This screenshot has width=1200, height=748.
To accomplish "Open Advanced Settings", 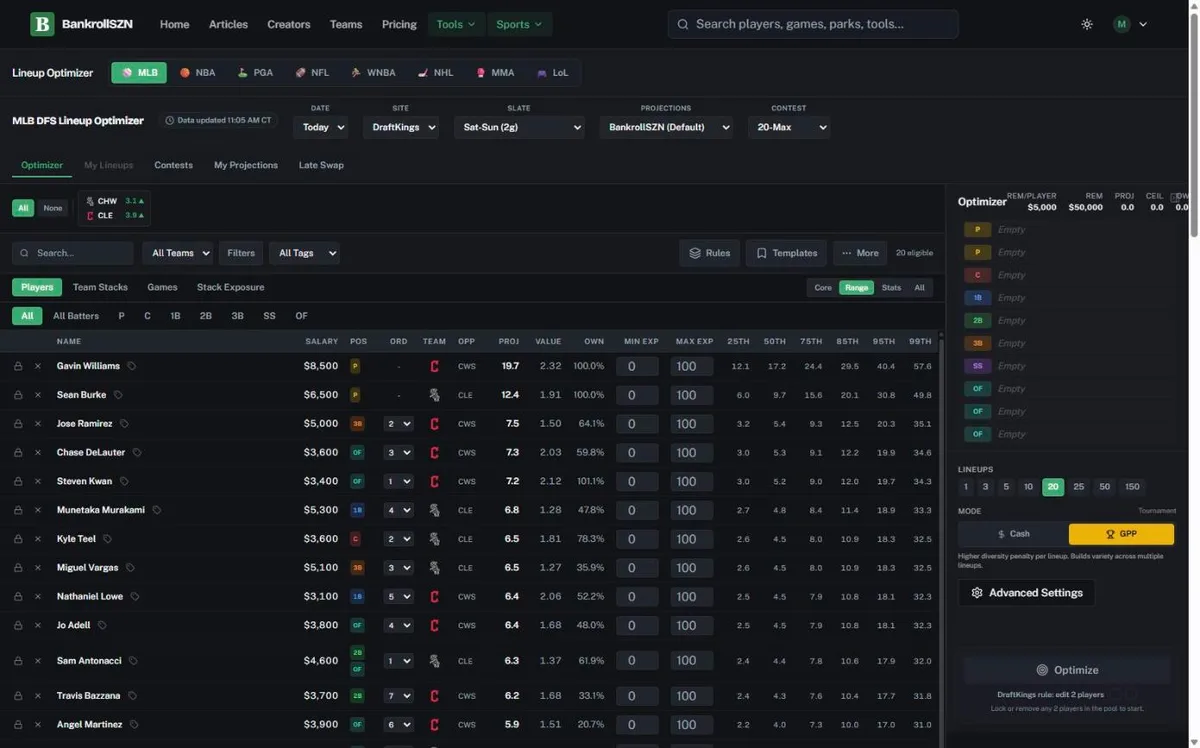I will (x=1027, y=593).
